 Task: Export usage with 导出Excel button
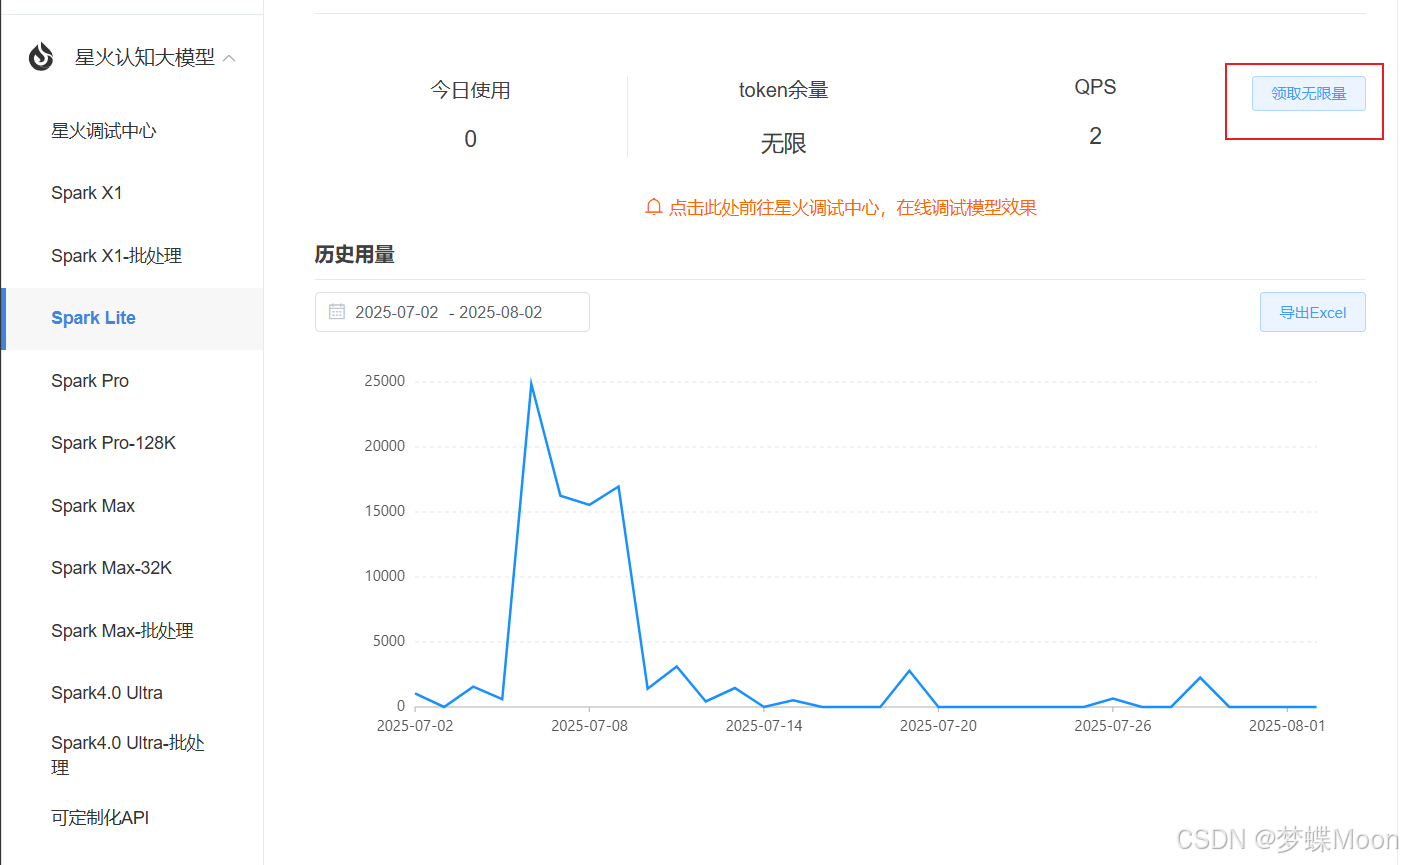(x=1313, y=312)
